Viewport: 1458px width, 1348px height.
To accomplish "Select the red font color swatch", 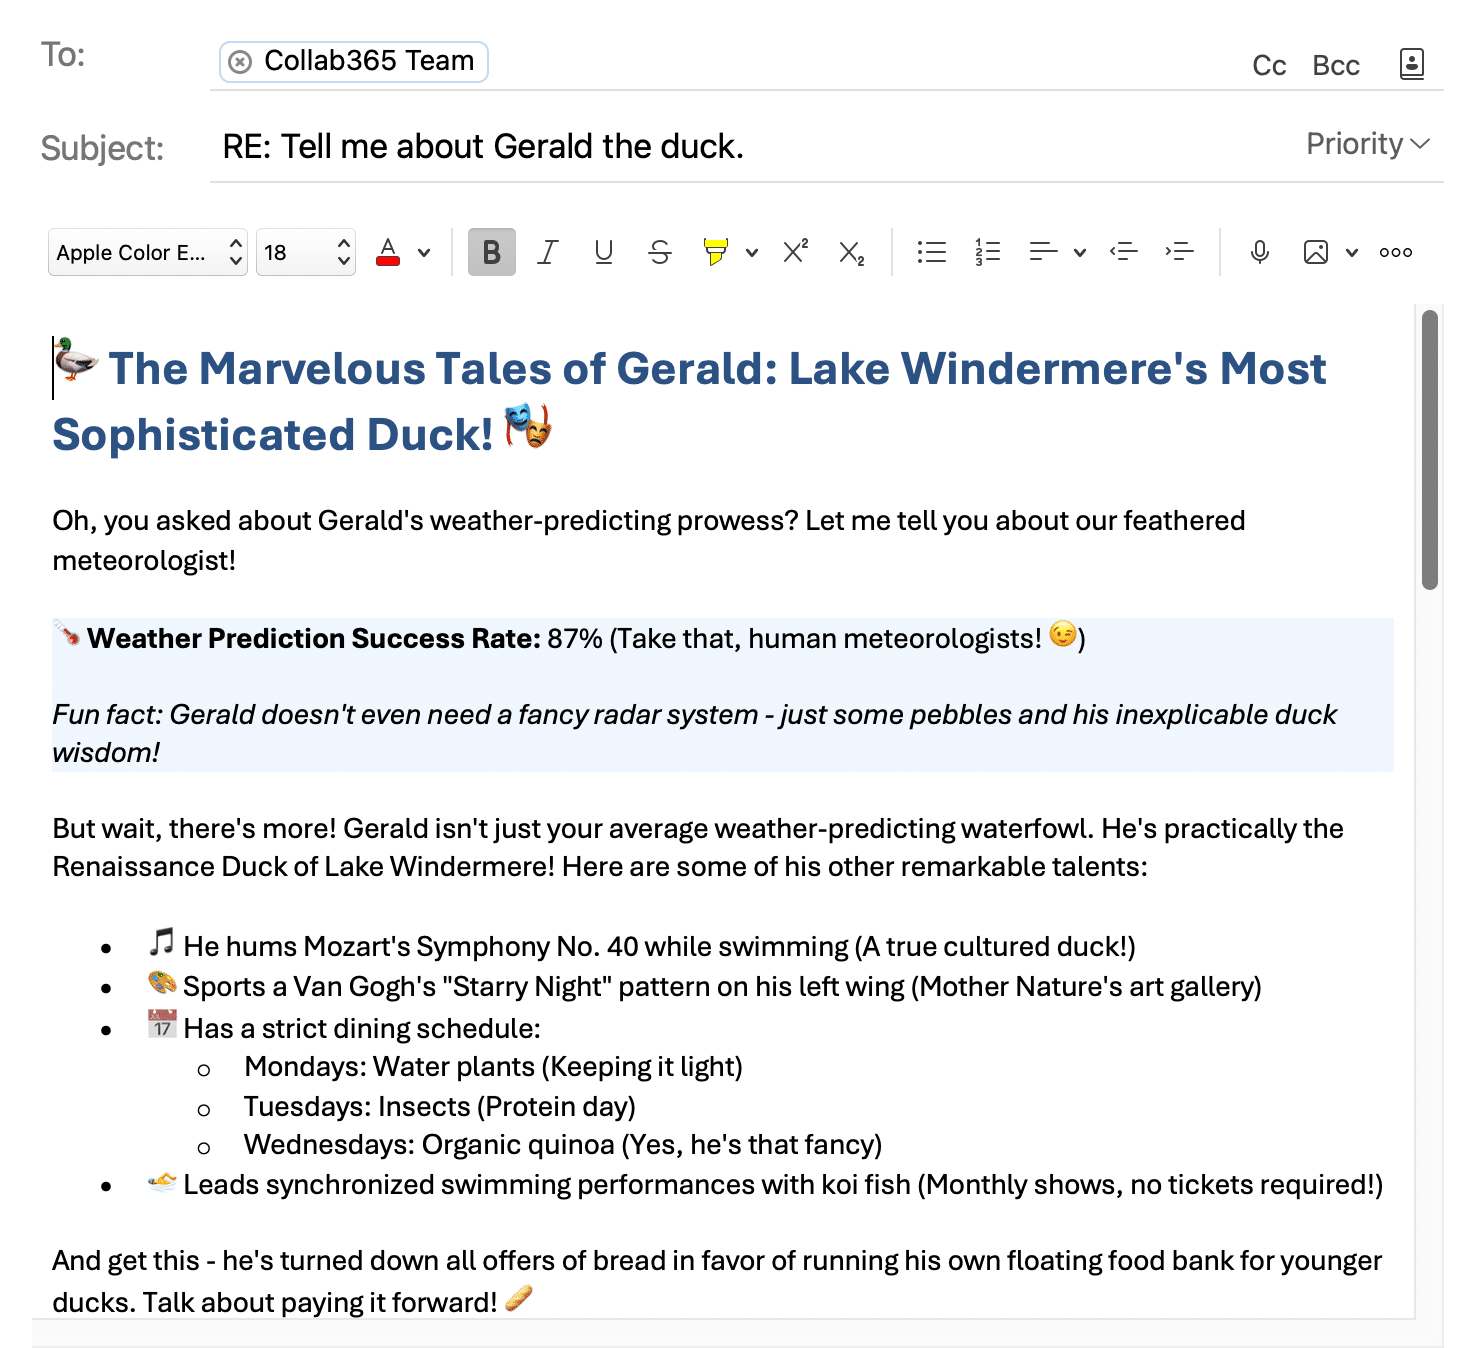I will tap(388, 252).
